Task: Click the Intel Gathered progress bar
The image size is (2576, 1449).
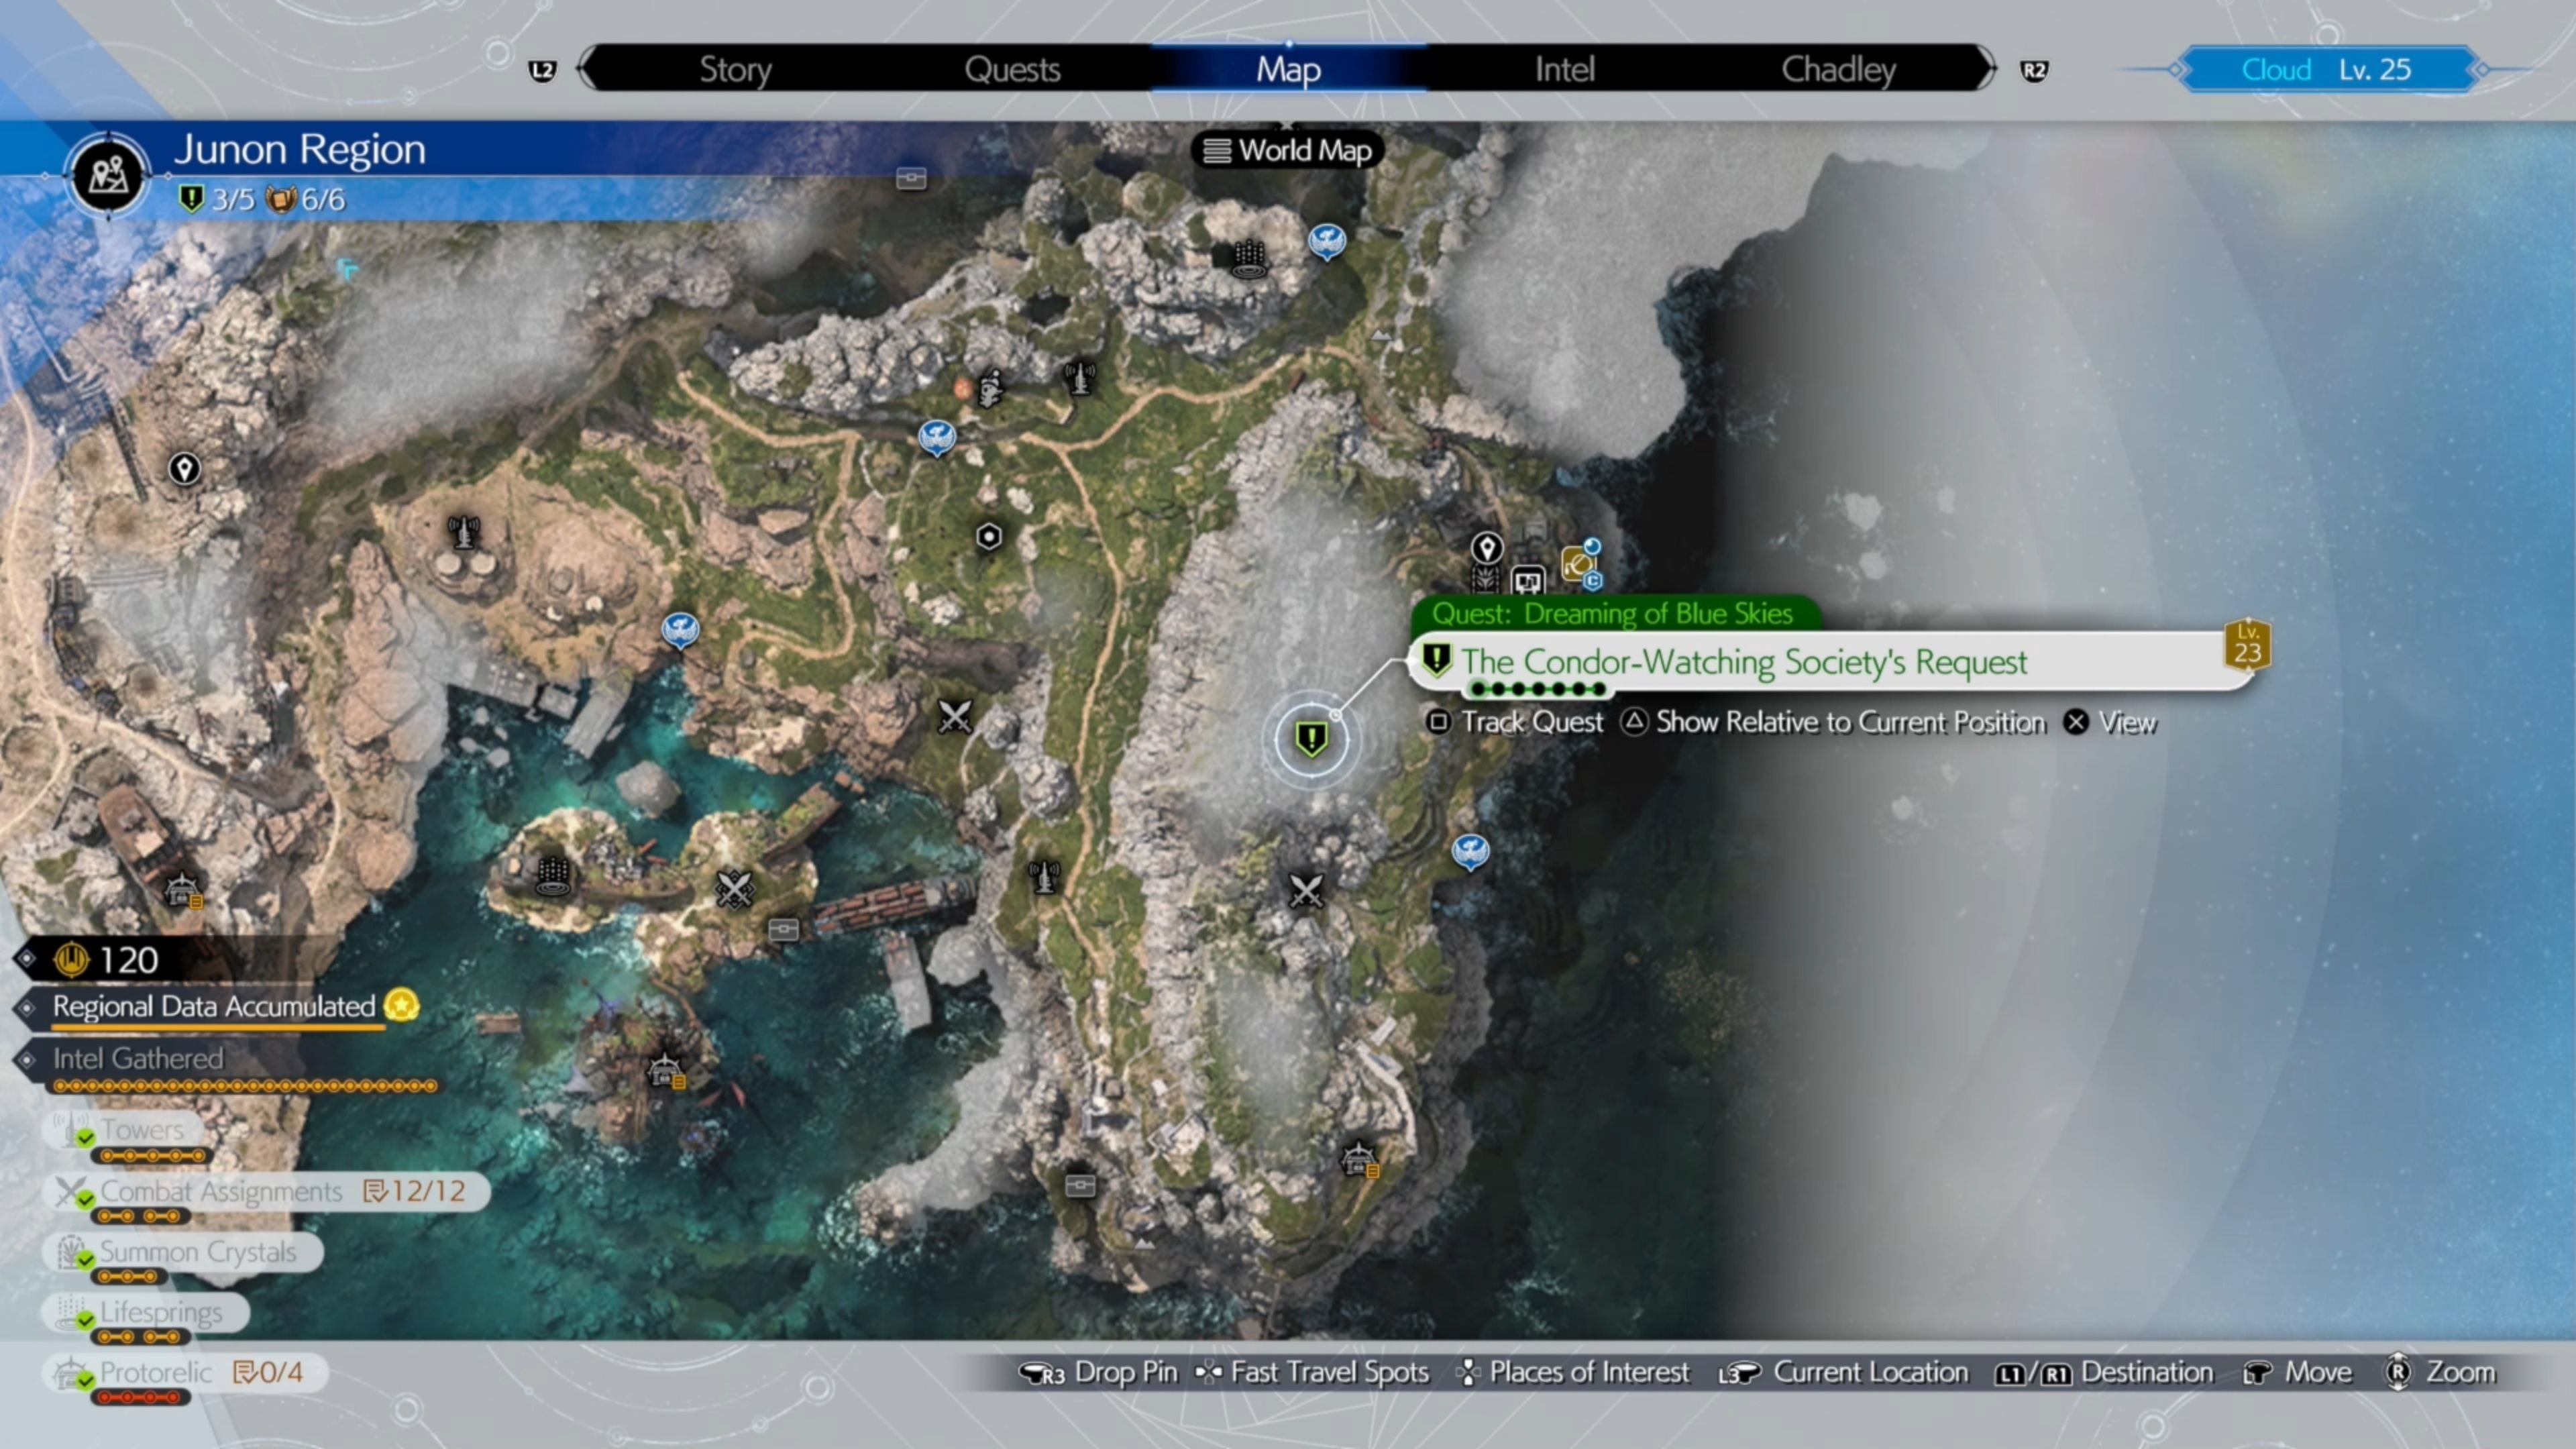Action: tap(246, 1086)
